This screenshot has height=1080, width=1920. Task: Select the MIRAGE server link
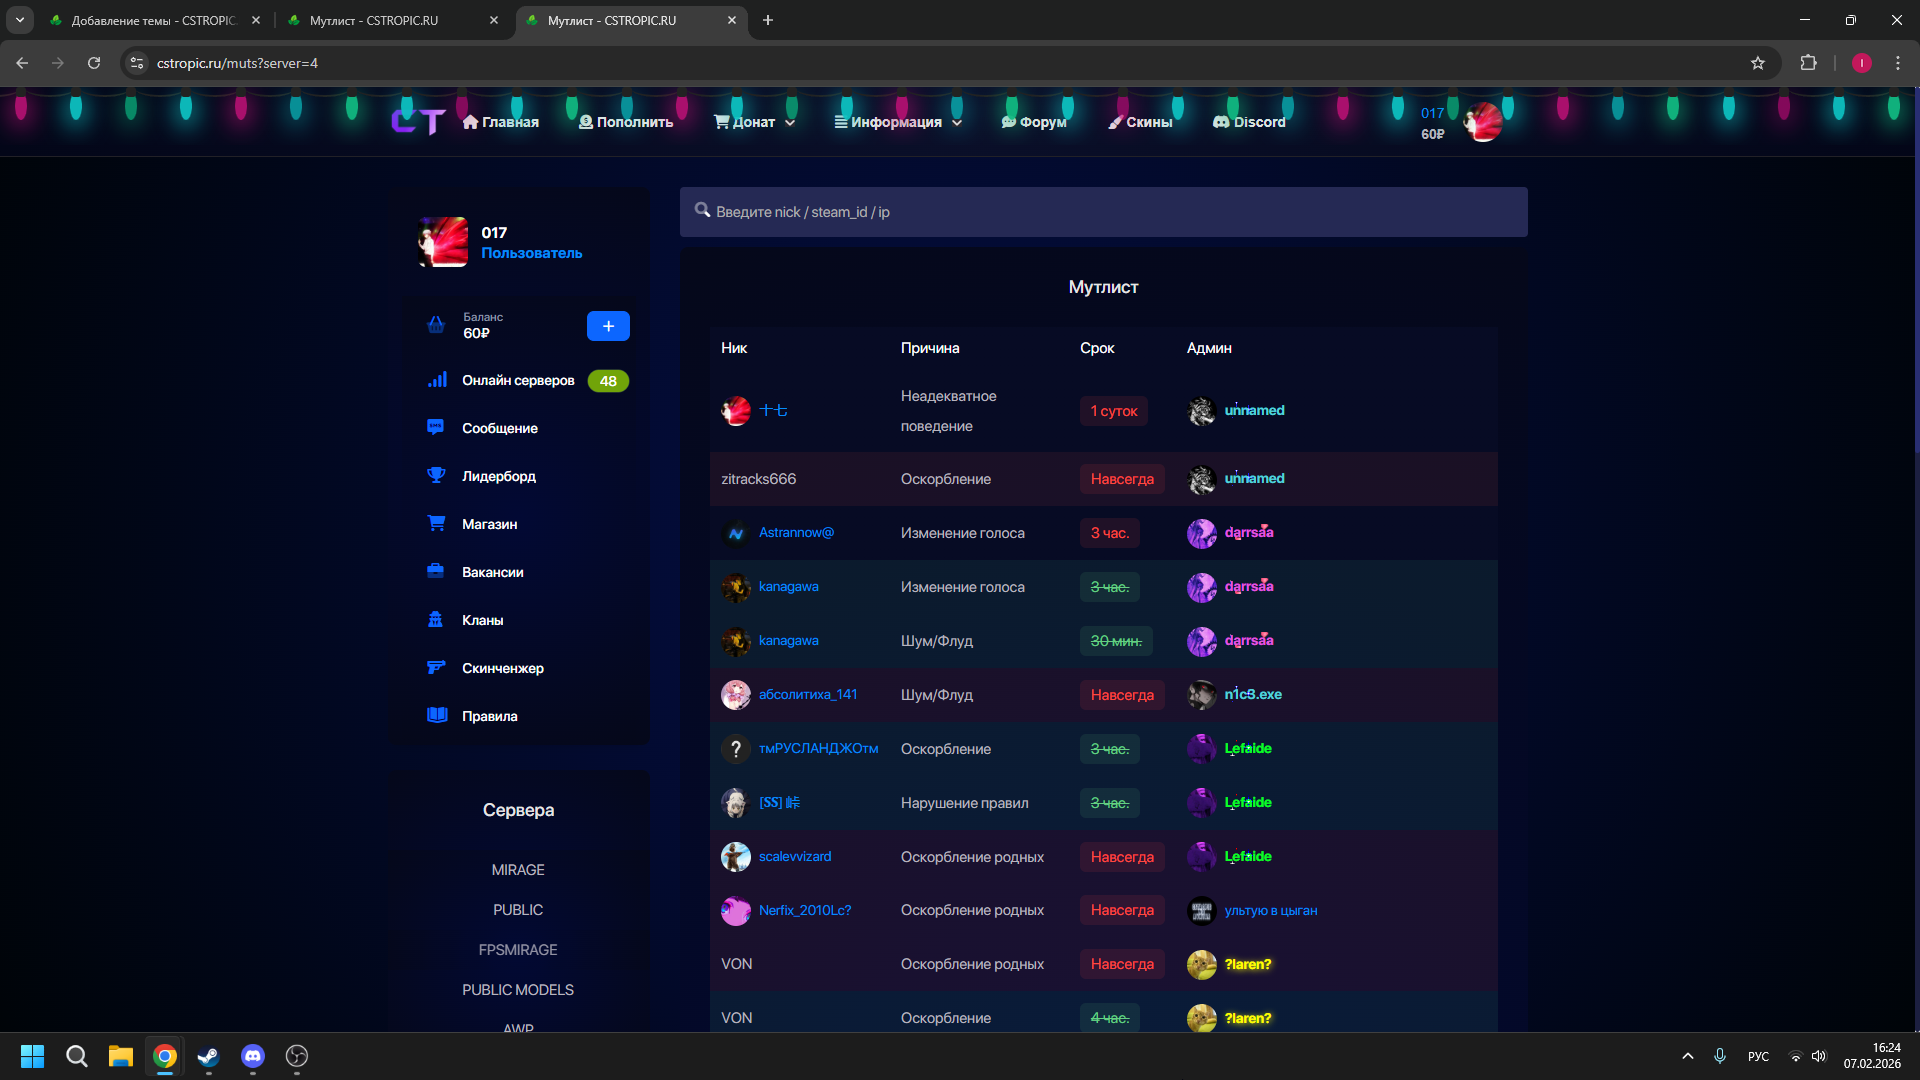[x=518, y=870]
